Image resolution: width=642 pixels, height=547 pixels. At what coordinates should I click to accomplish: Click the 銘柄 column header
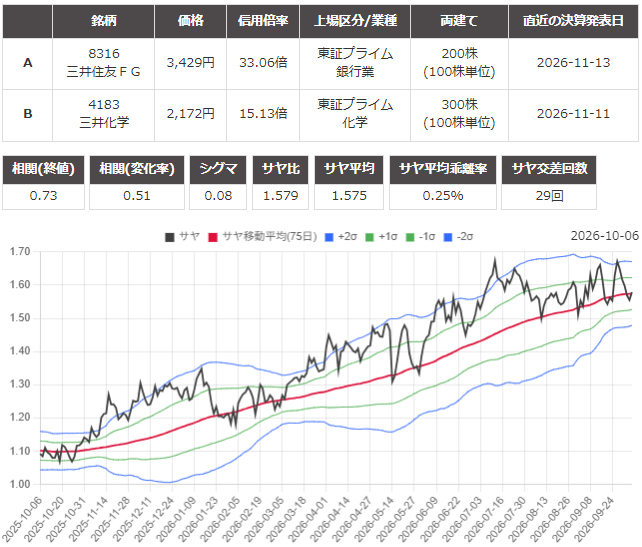coord(104,21)
